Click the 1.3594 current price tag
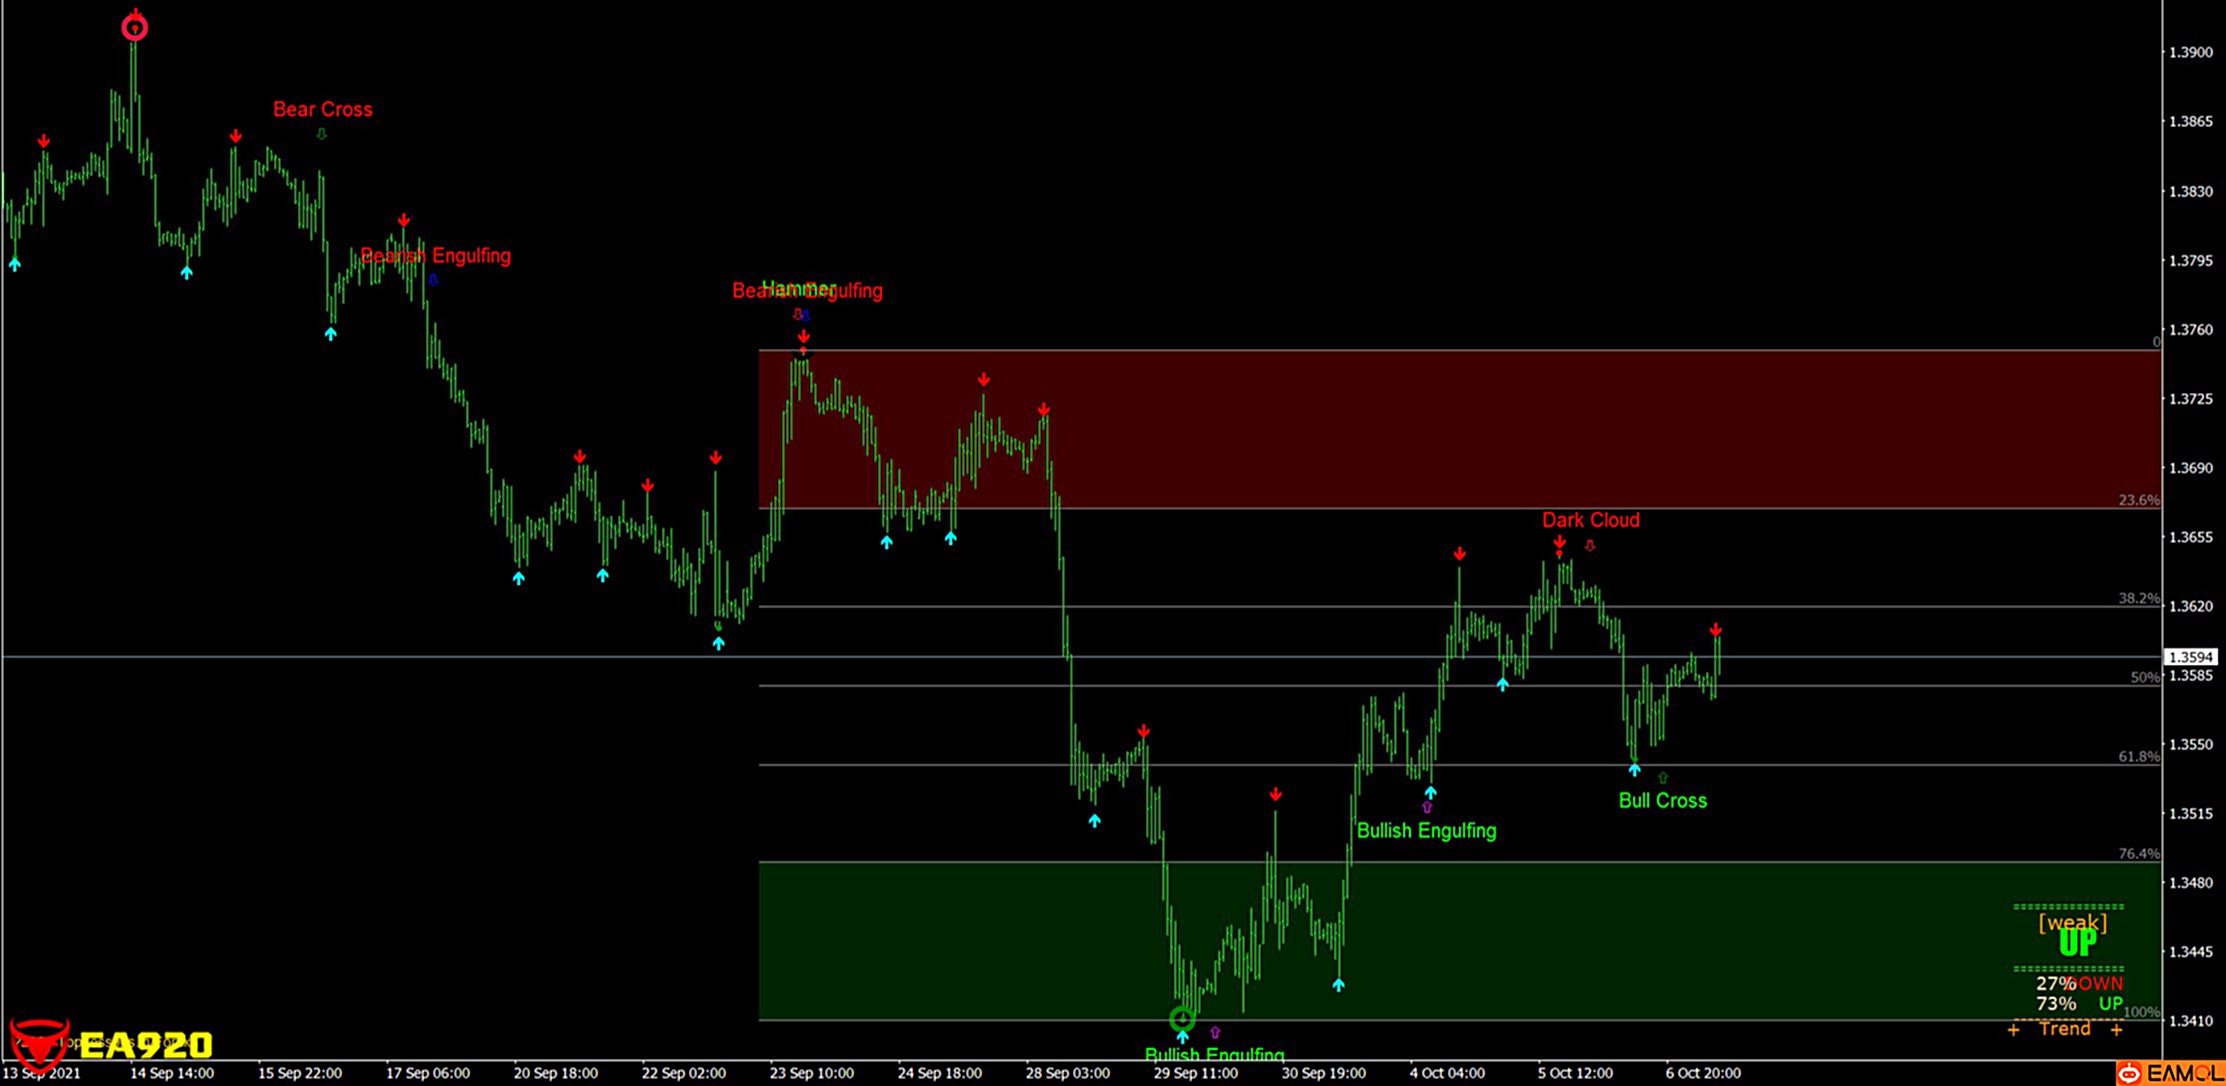The width and height of the screenshot is (2226, 1086). 2190,657
